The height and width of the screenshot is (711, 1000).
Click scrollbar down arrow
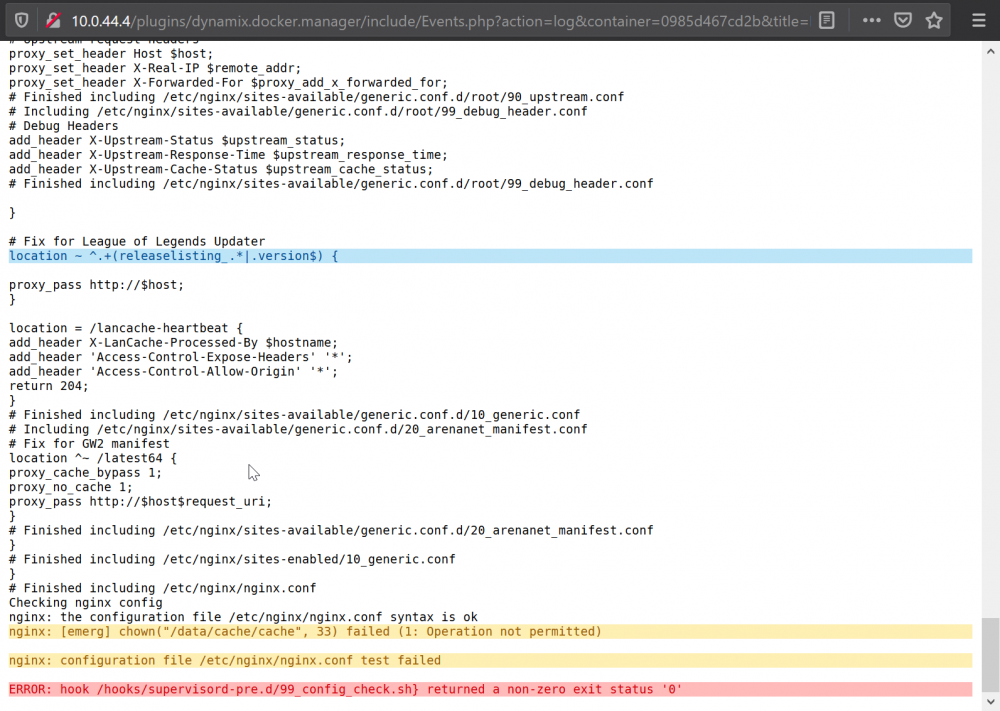point(990,700)
